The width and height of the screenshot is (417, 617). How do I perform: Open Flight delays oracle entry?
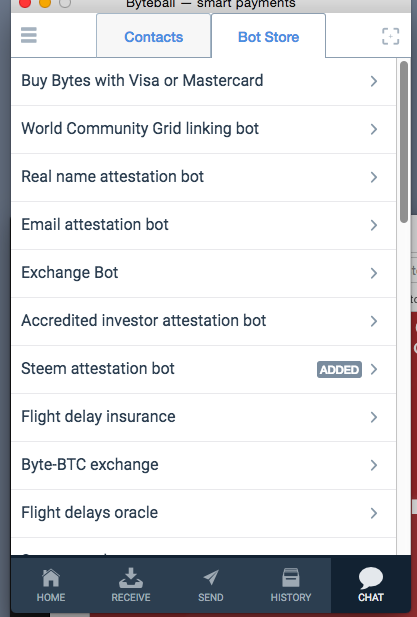tap(203, 513)
